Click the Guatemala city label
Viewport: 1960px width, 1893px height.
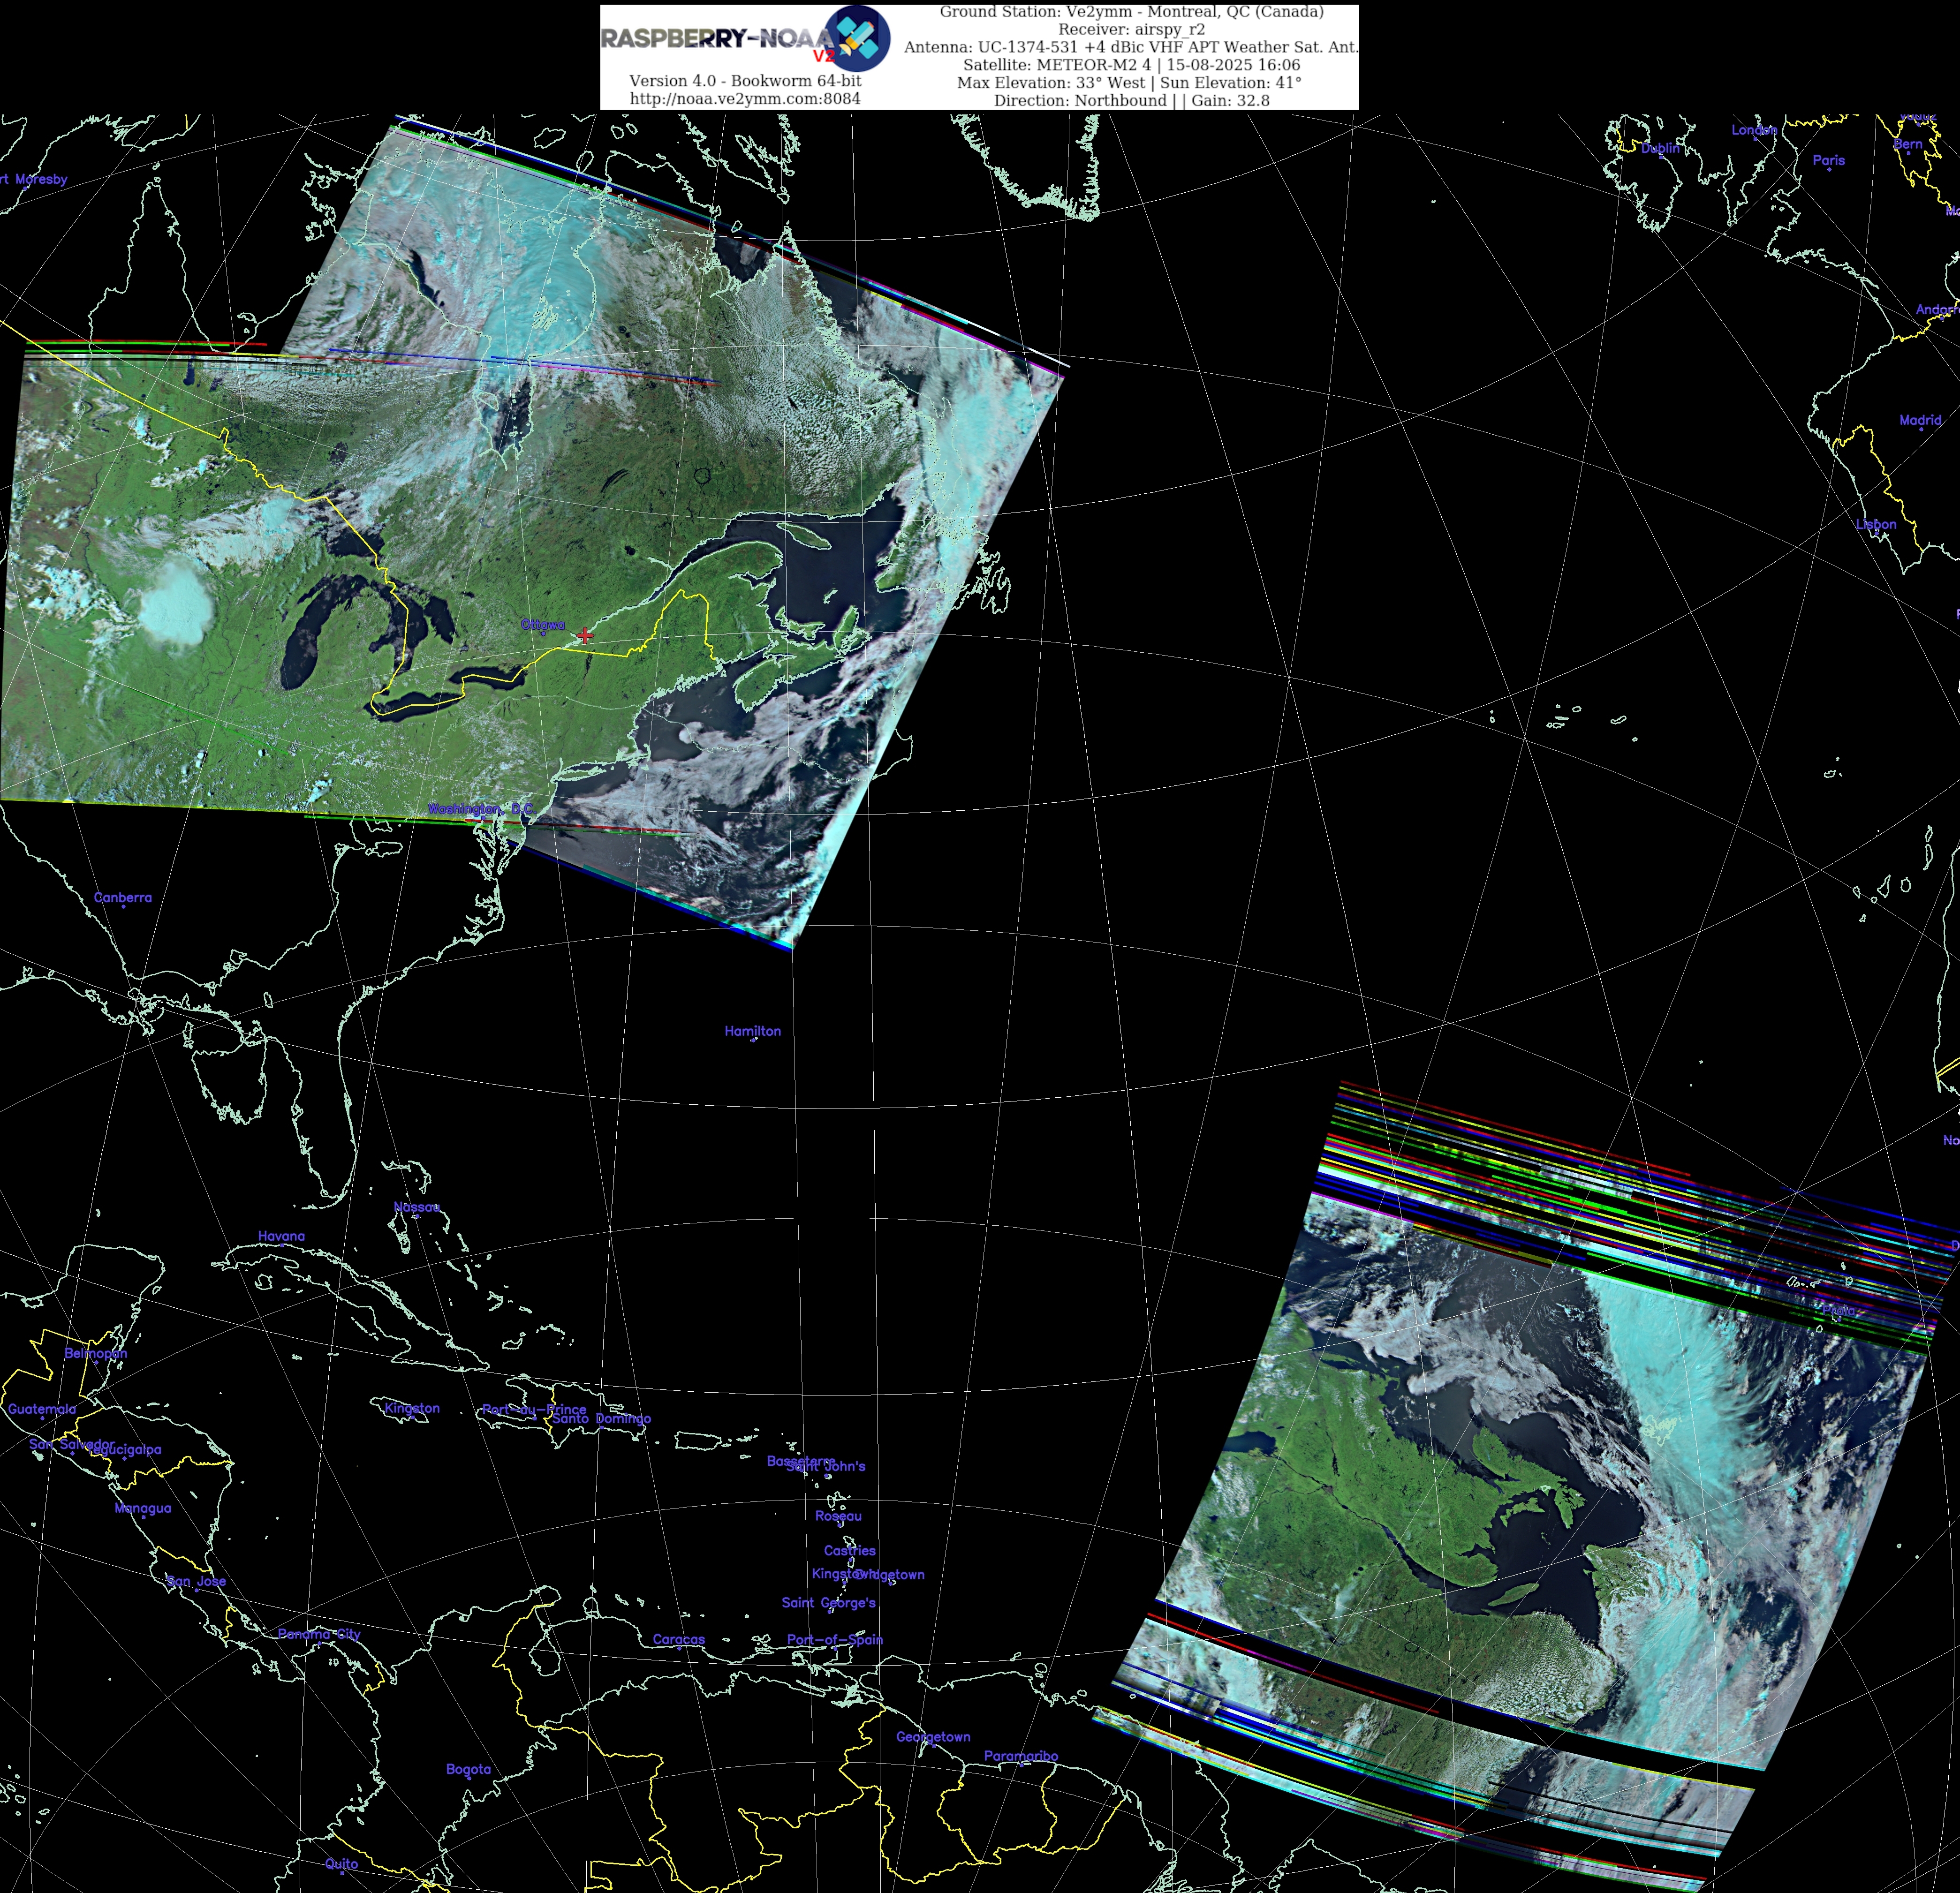tap(42, 1409)
